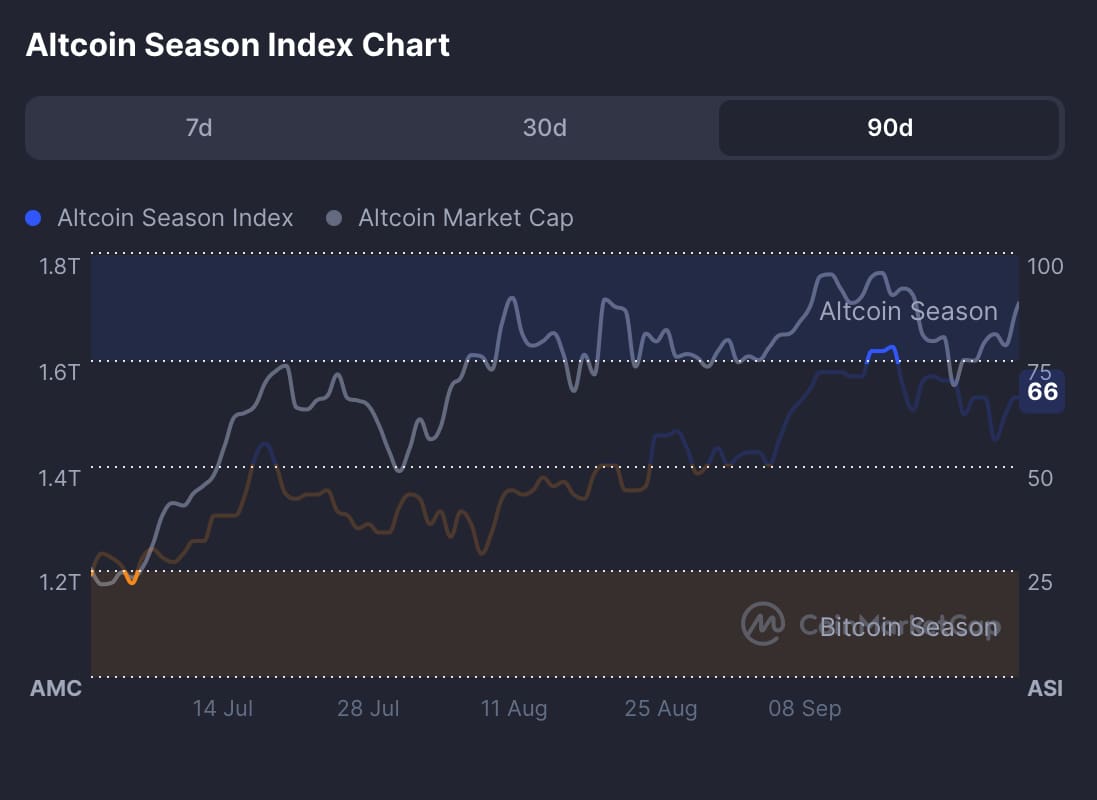Click the Bitcoin Season zone label

click(908, 627)
